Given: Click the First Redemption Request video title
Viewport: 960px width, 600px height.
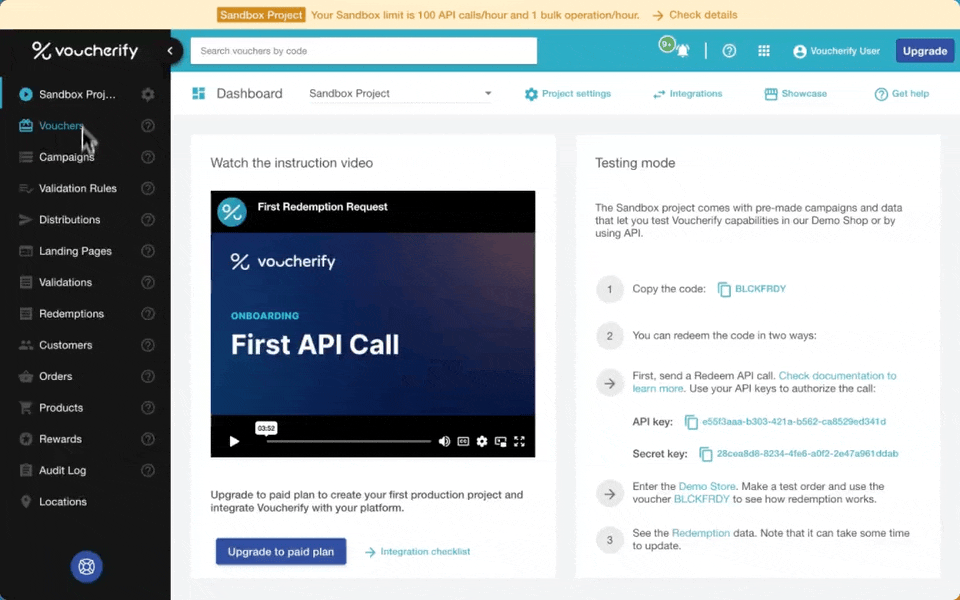Looking at the screenshot, I should pyautogui.click(x=323, y=207).
